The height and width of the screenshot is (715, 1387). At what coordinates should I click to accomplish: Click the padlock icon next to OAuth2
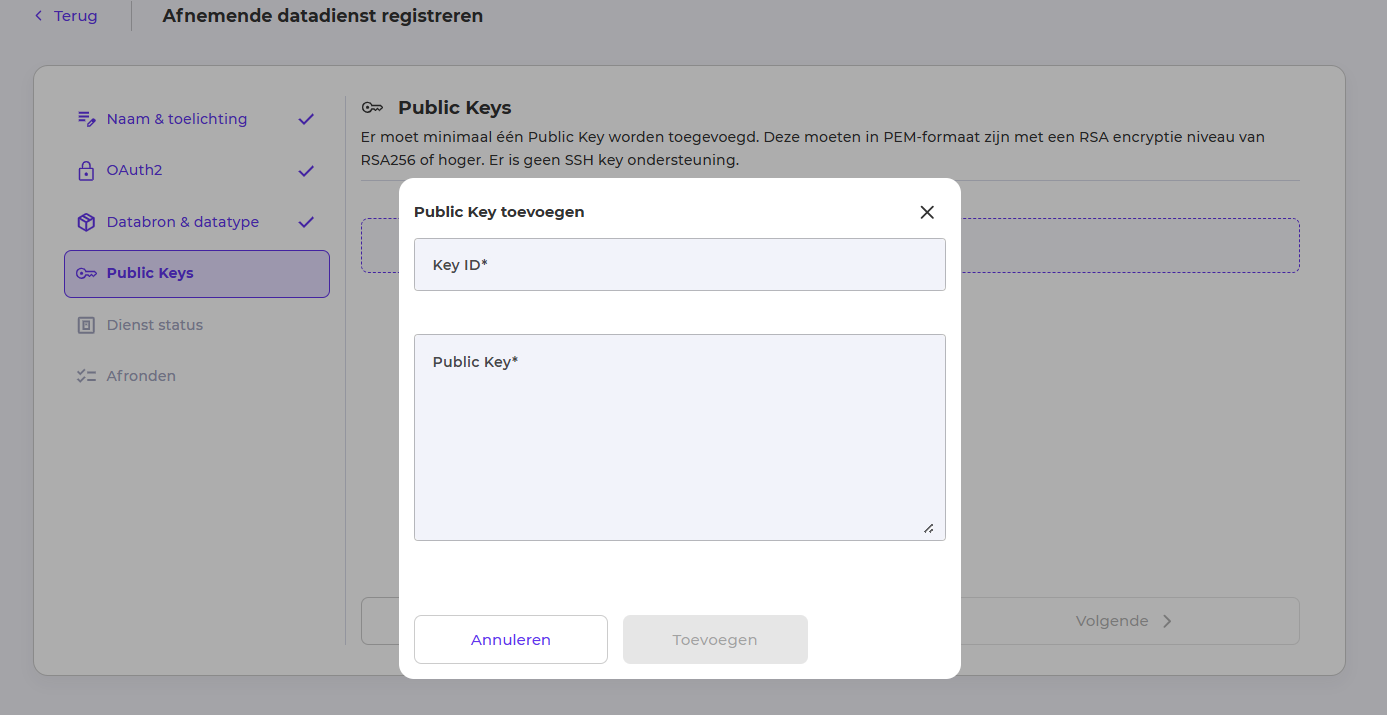click(x=86, y=170)
